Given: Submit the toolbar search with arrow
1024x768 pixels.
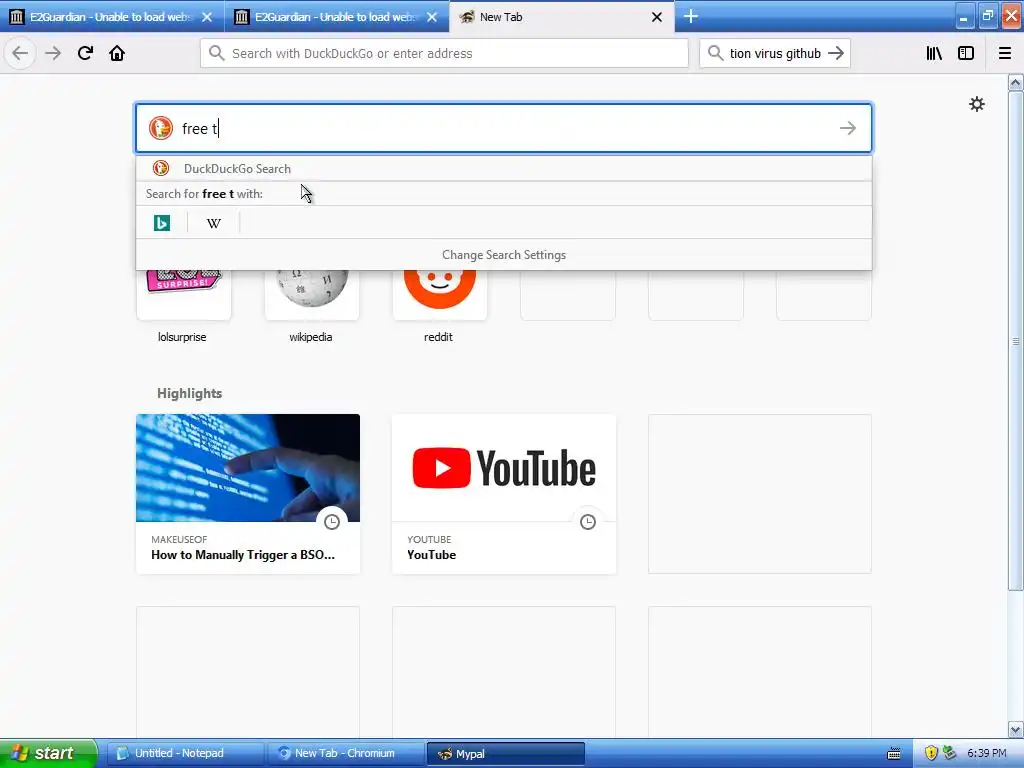Looking at the screenshot, I should (x=836, y=54).
